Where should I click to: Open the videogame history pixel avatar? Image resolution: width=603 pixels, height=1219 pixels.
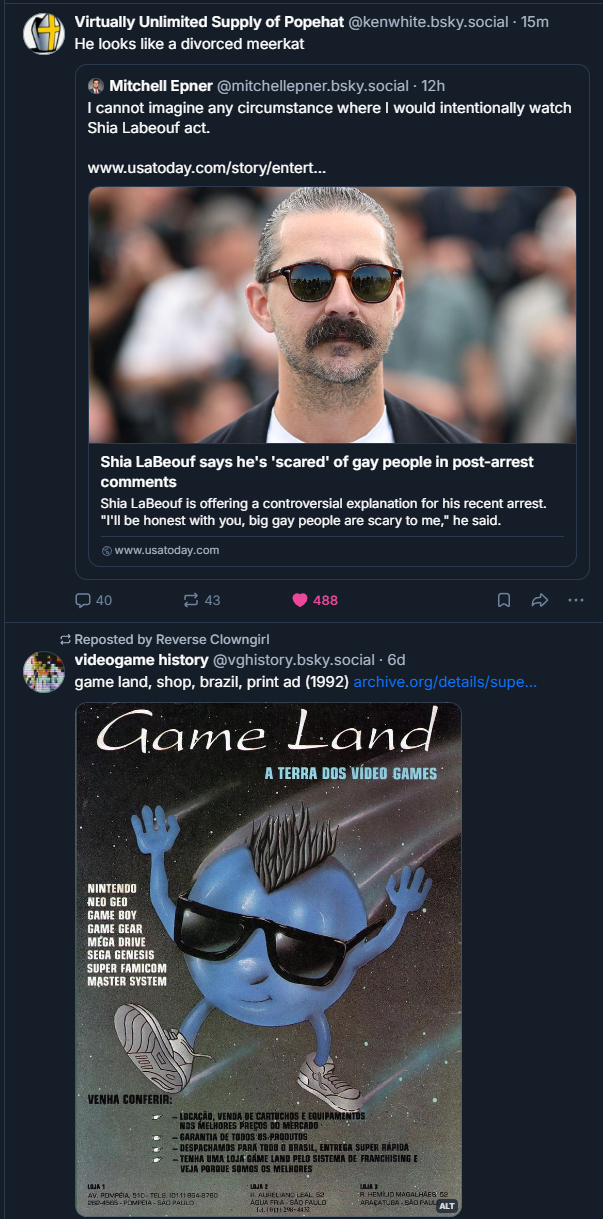pos(44,670)
